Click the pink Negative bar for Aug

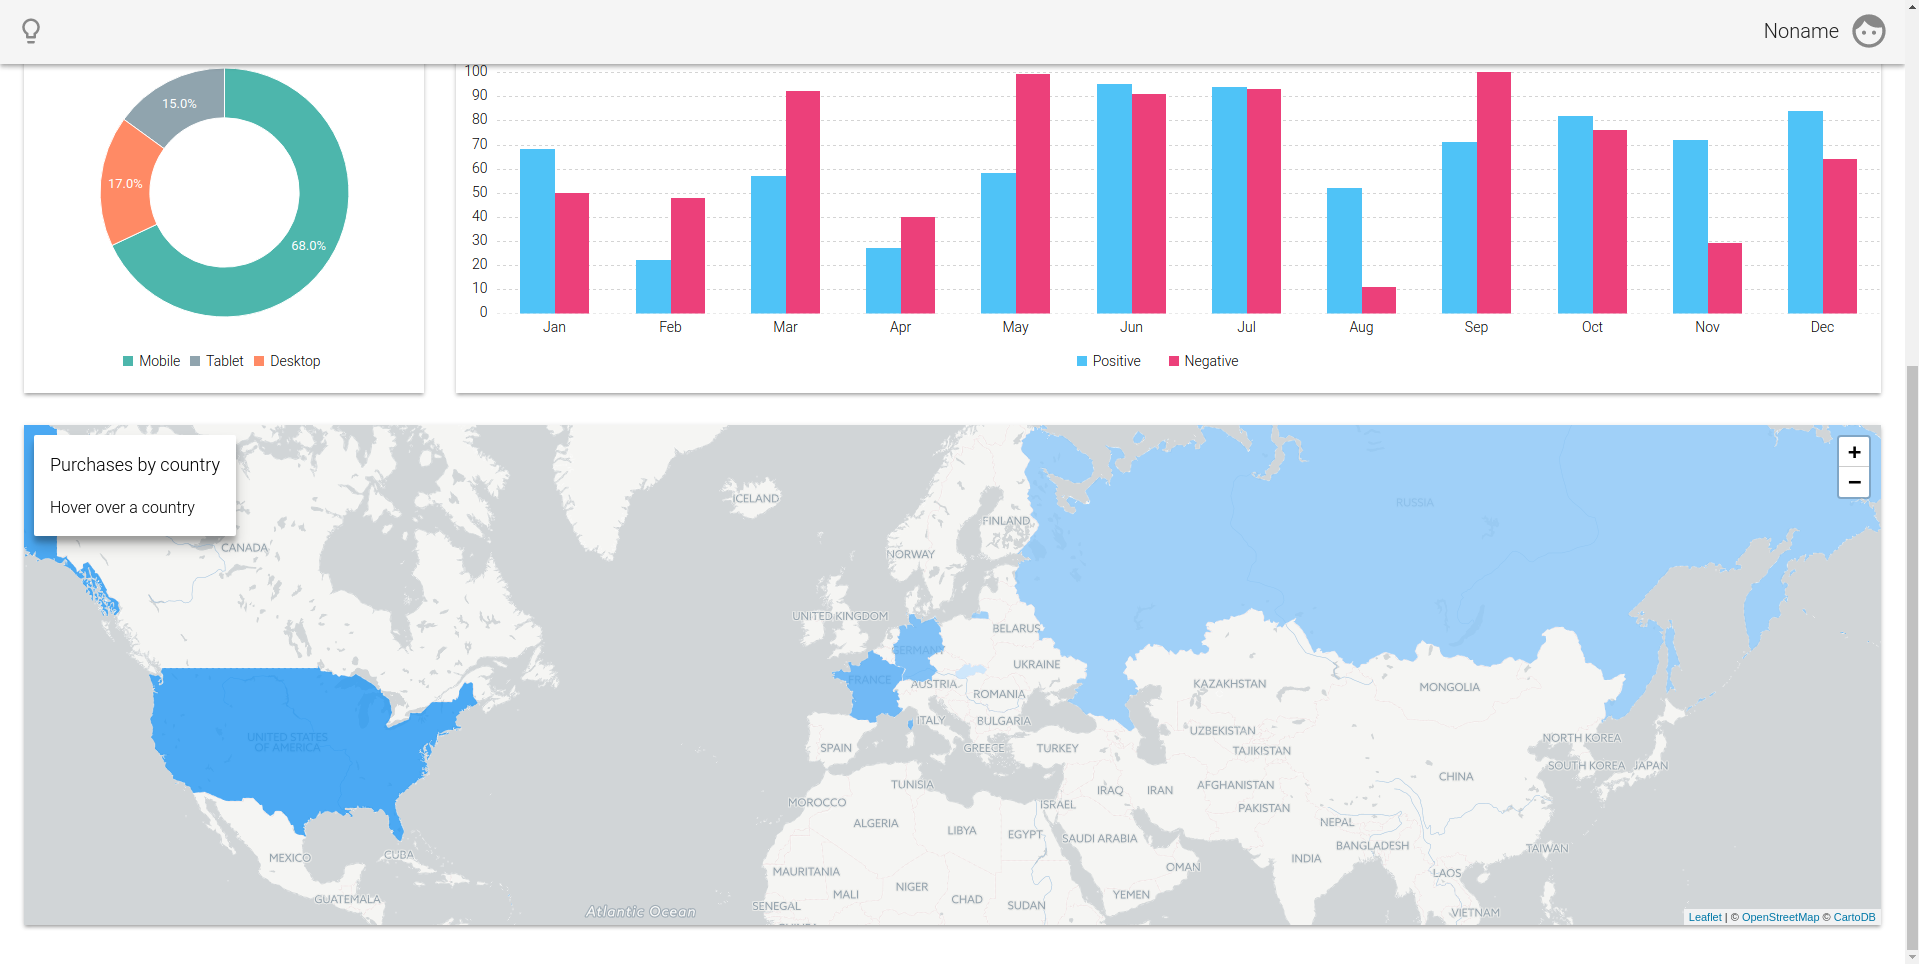tap(1379, 300)
